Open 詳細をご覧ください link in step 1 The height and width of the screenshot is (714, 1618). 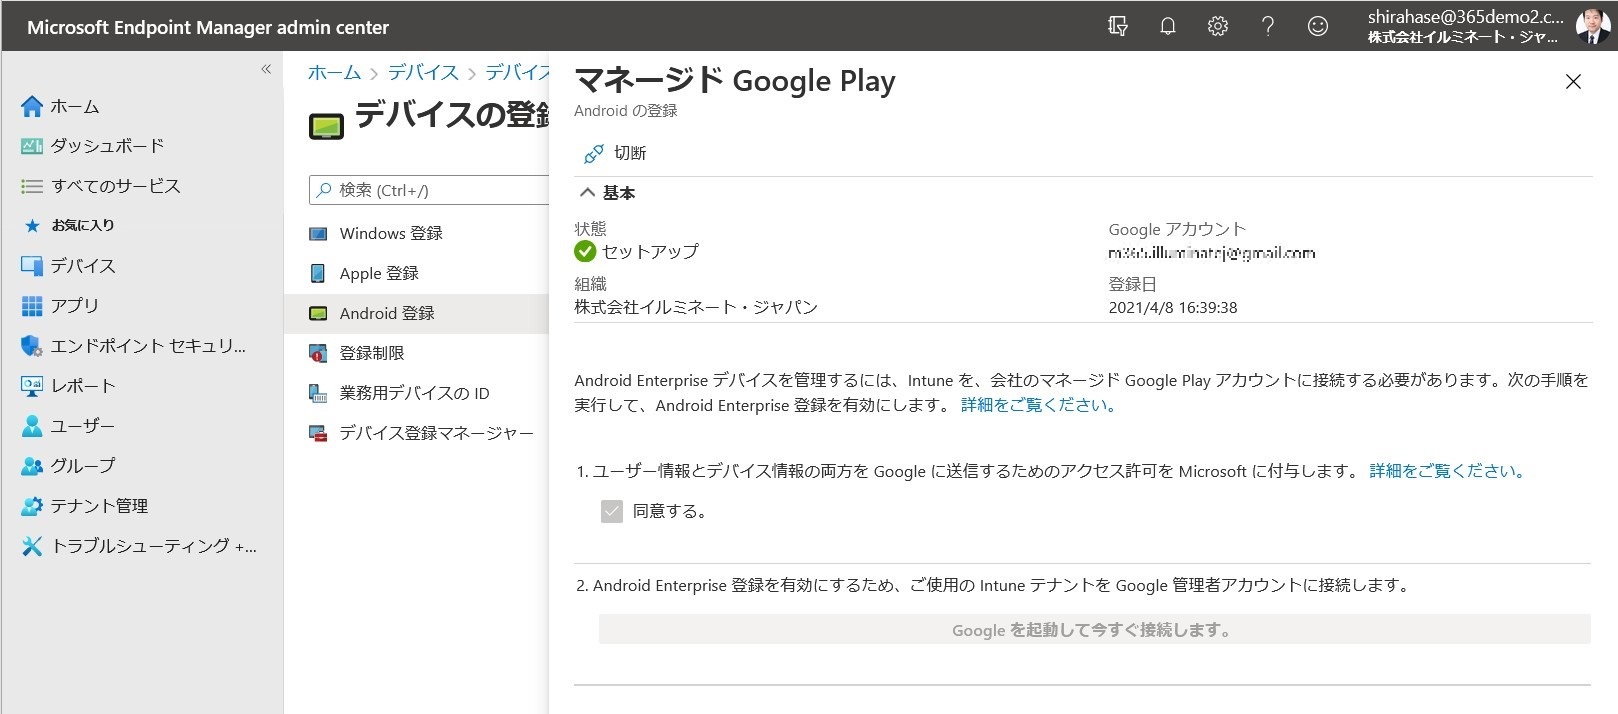1446,471
